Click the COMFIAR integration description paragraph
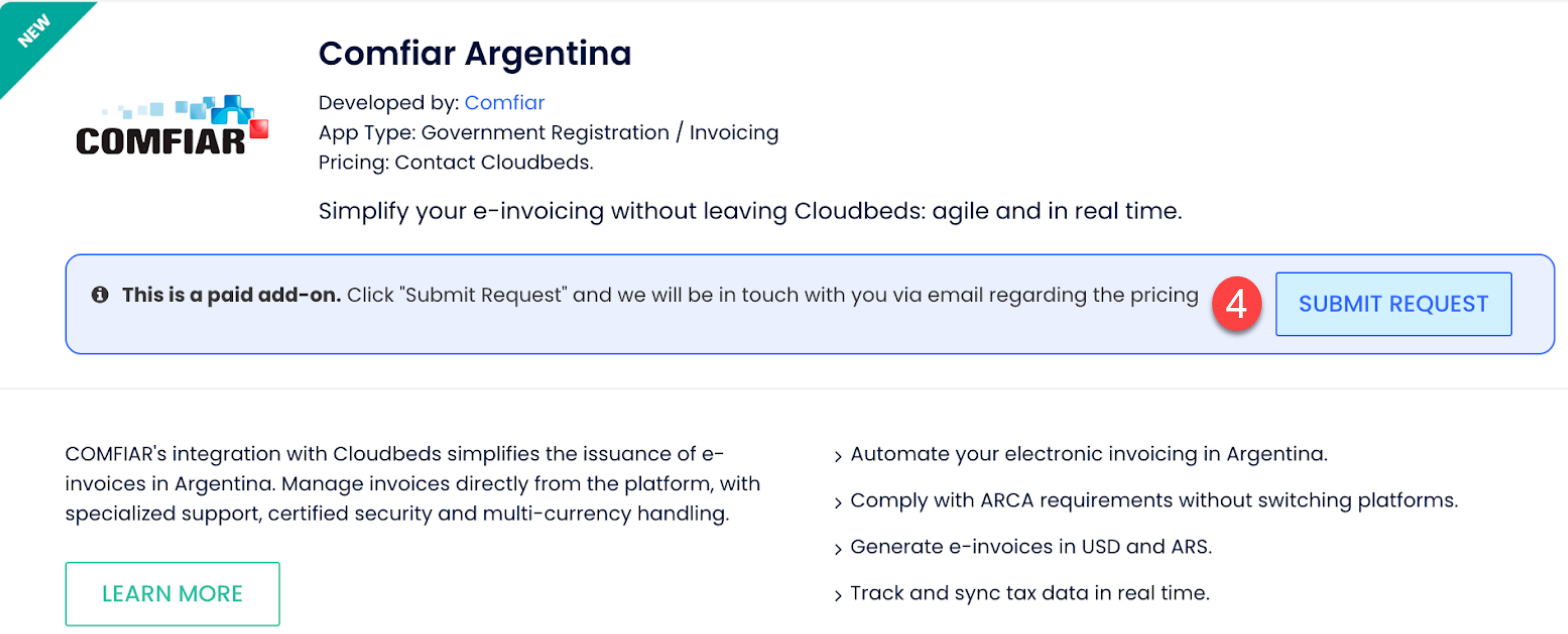This screenshot has width=1568, height=634. point(410,484)
